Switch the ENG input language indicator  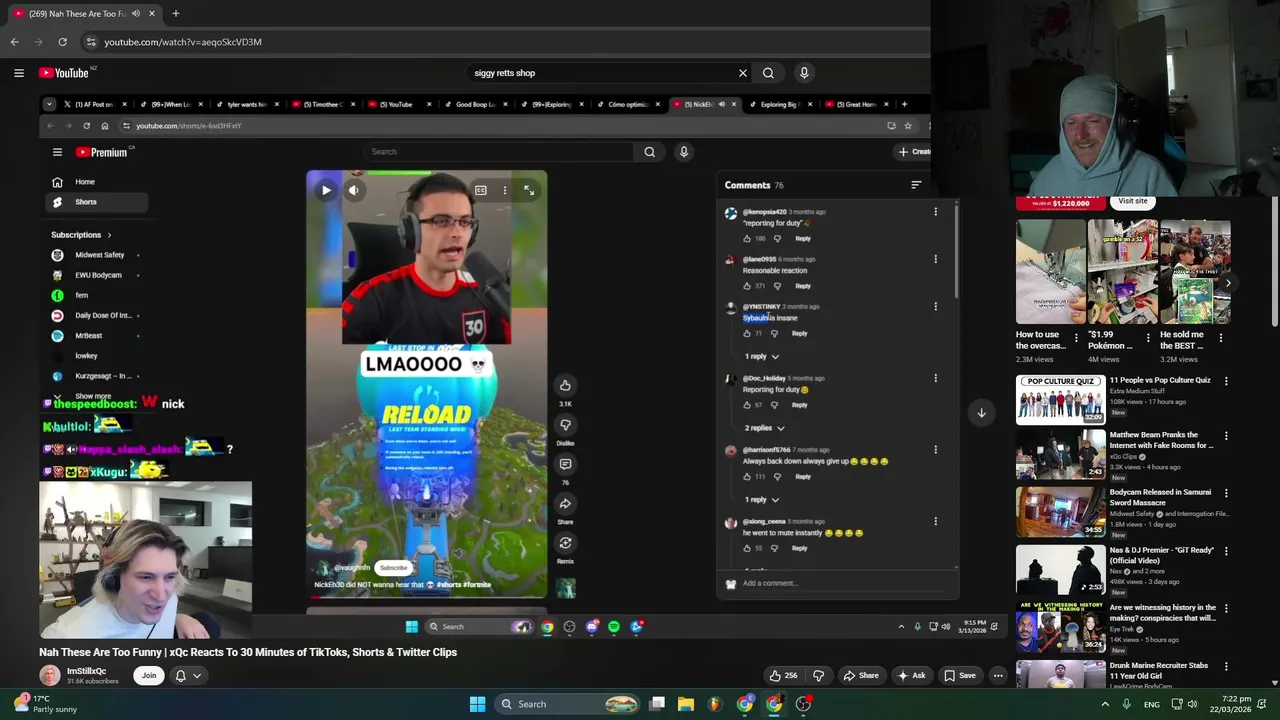(1152, 704)
